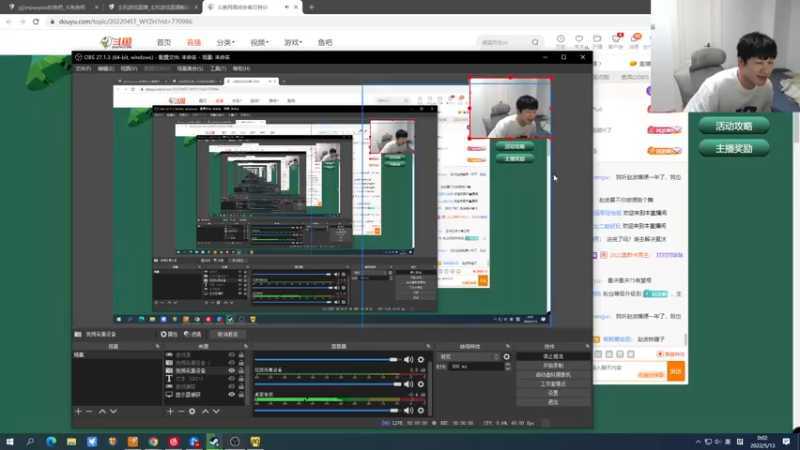This screenshot has width=800, height=450.
Task: Toggle visibility of 显示器捕获 source
Action: (232, 394)
